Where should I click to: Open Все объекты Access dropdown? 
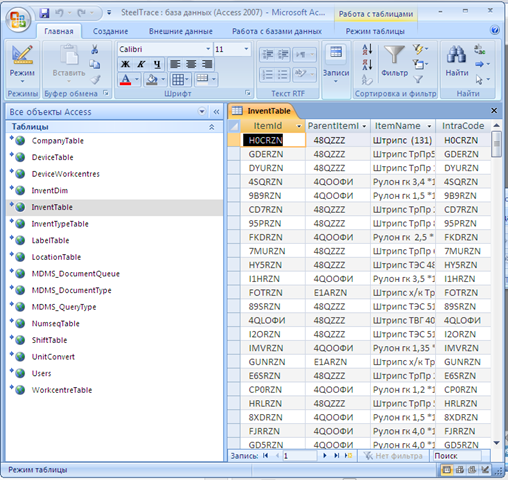[202, 111]
